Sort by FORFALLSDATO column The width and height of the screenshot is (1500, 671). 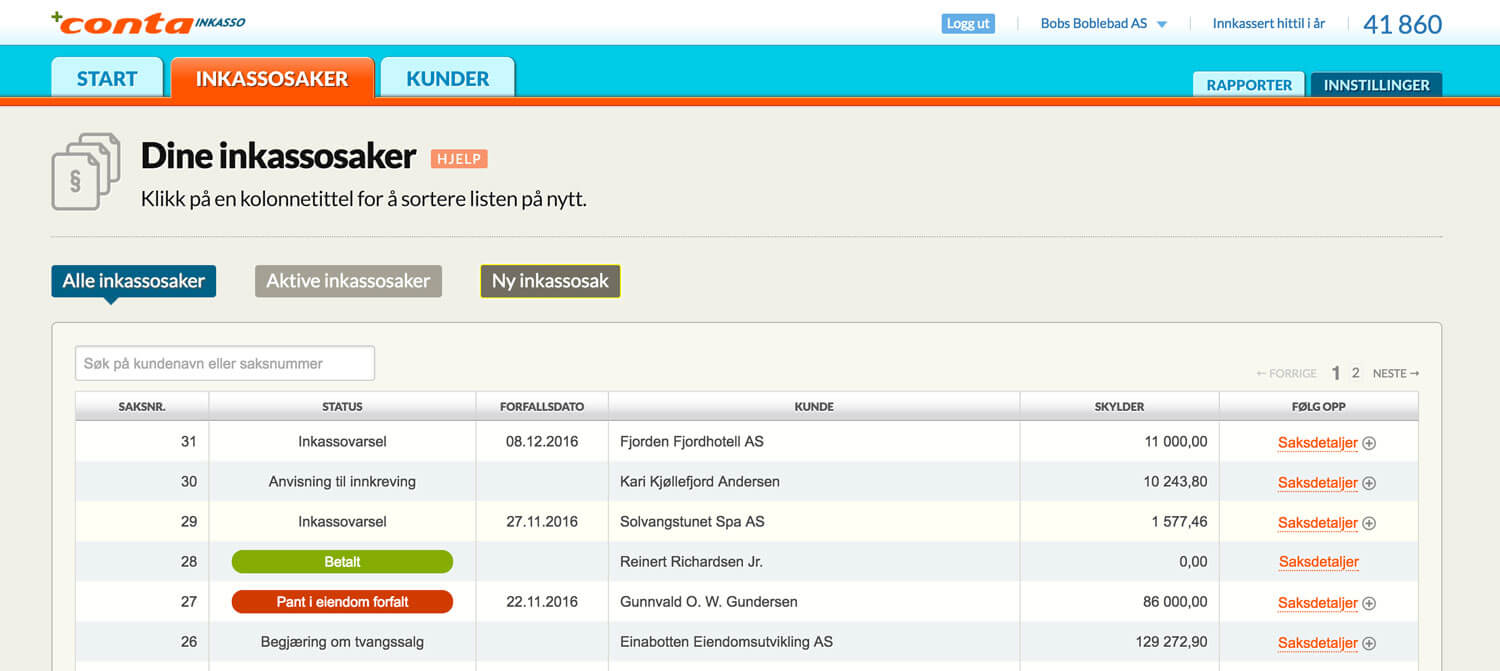[542, 407]
